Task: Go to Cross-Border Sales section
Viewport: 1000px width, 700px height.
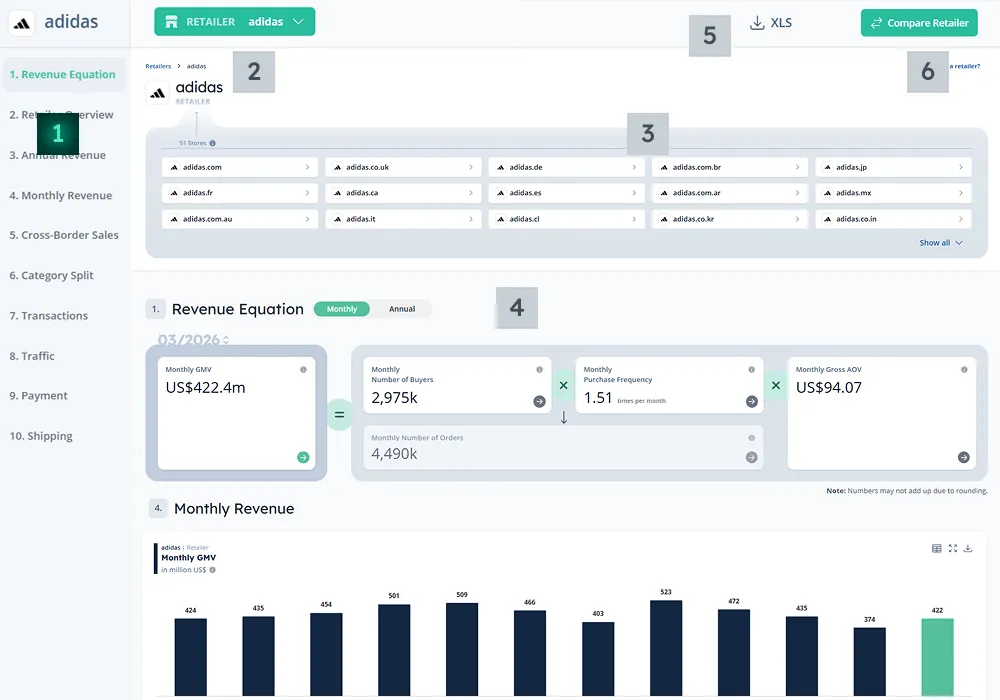Action: click(64, 235)
